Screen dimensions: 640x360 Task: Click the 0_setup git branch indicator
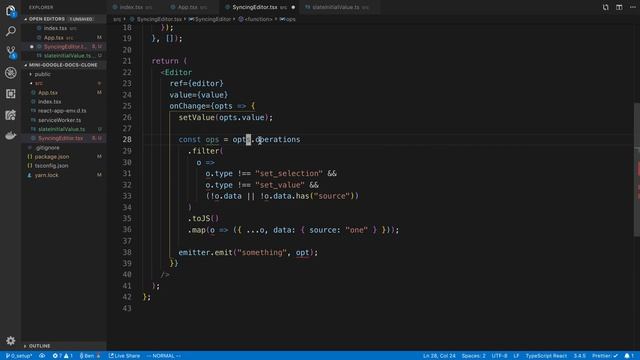click(x=19, y=356)
